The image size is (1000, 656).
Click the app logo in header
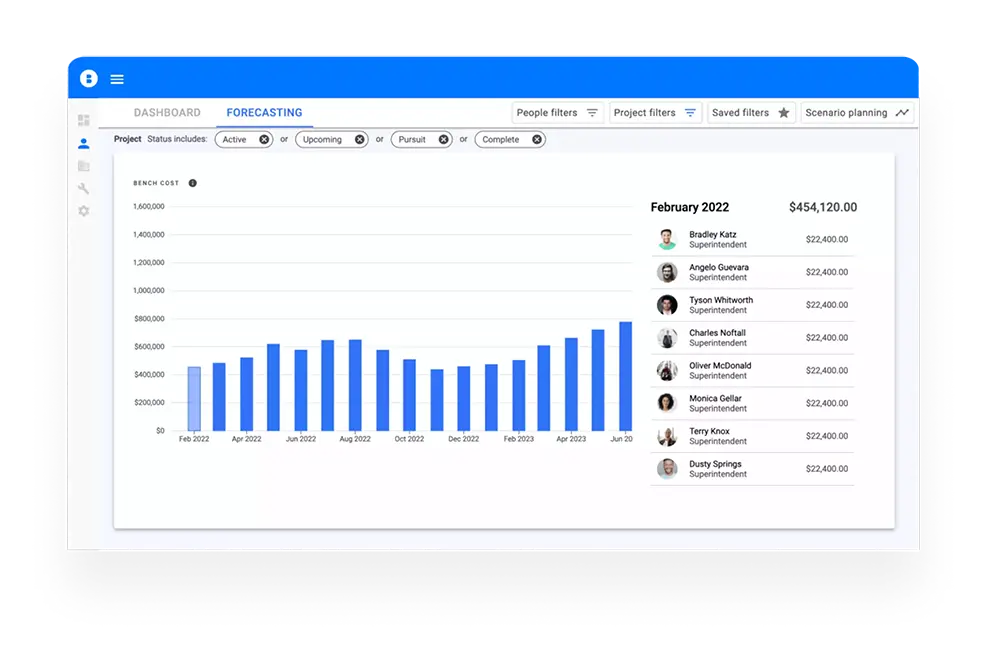[x=89, y=78]
